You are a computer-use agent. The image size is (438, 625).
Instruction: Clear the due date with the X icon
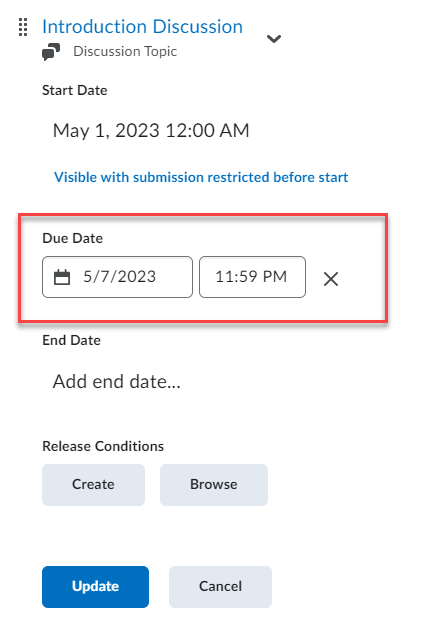coord(331,279)
